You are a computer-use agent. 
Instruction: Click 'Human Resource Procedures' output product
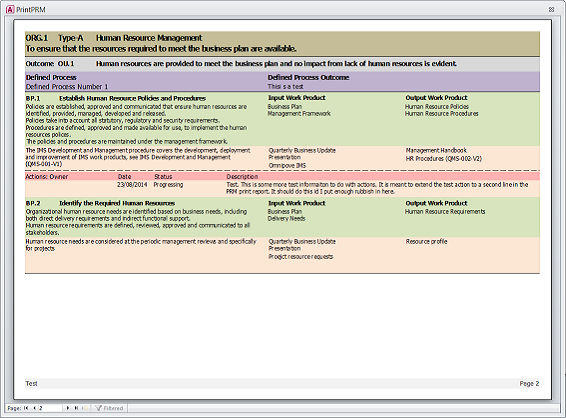441,113
